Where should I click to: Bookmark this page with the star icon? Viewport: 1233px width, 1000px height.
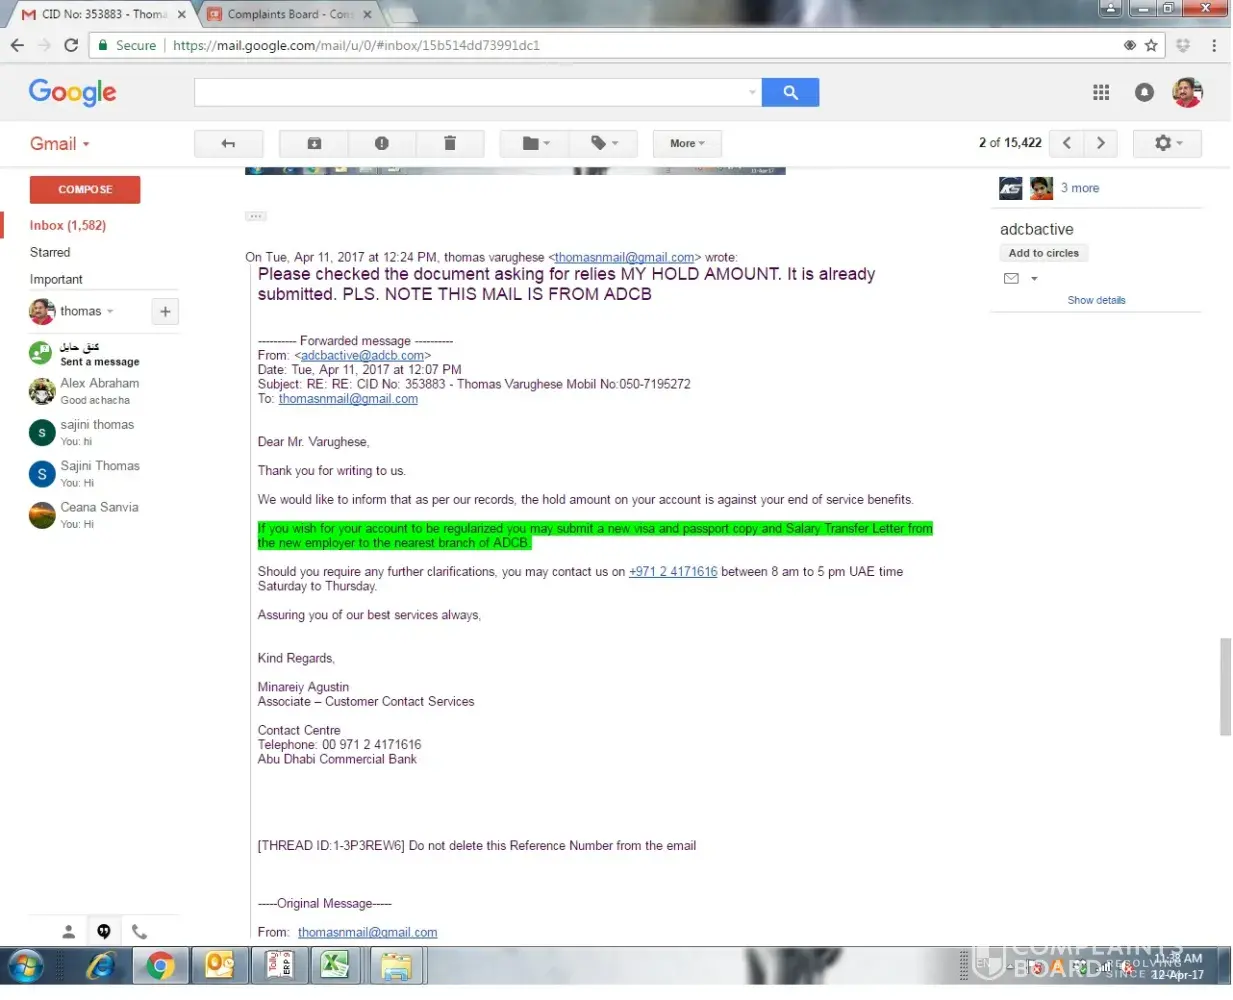click(1151, 45)
